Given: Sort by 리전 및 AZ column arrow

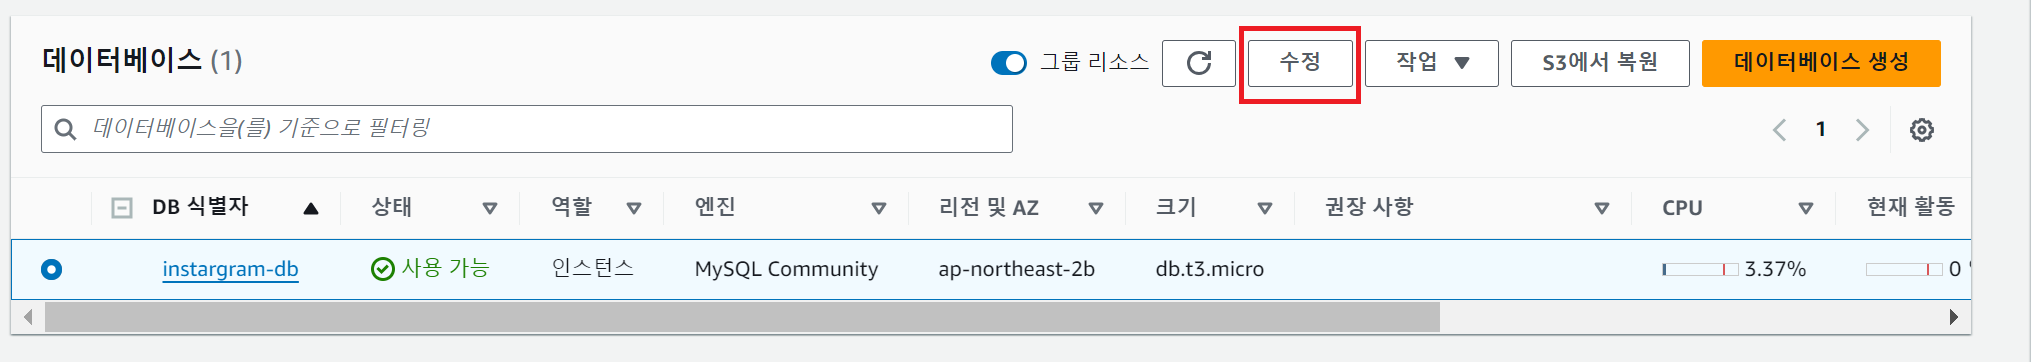Looking at the screenshot, I should click(1096, 208).
